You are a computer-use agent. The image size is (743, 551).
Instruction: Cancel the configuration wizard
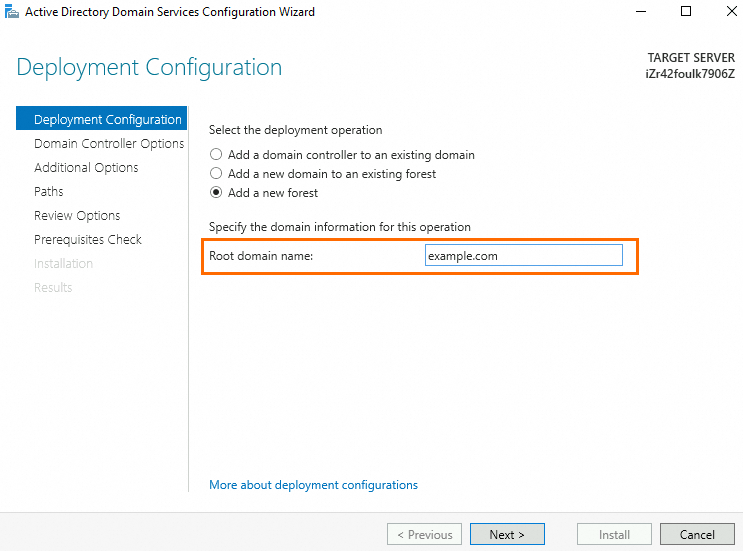click(x=697, y=534)
